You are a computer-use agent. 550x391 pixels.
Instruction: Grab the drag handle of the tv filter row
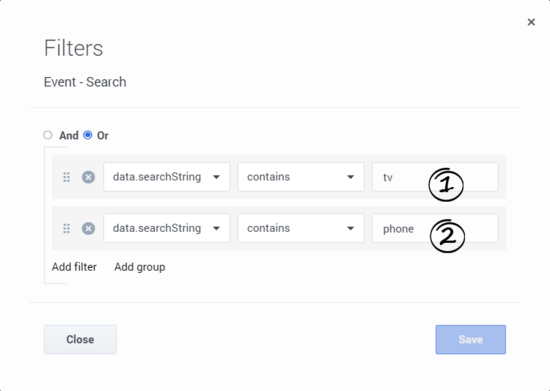coord(66,177)
